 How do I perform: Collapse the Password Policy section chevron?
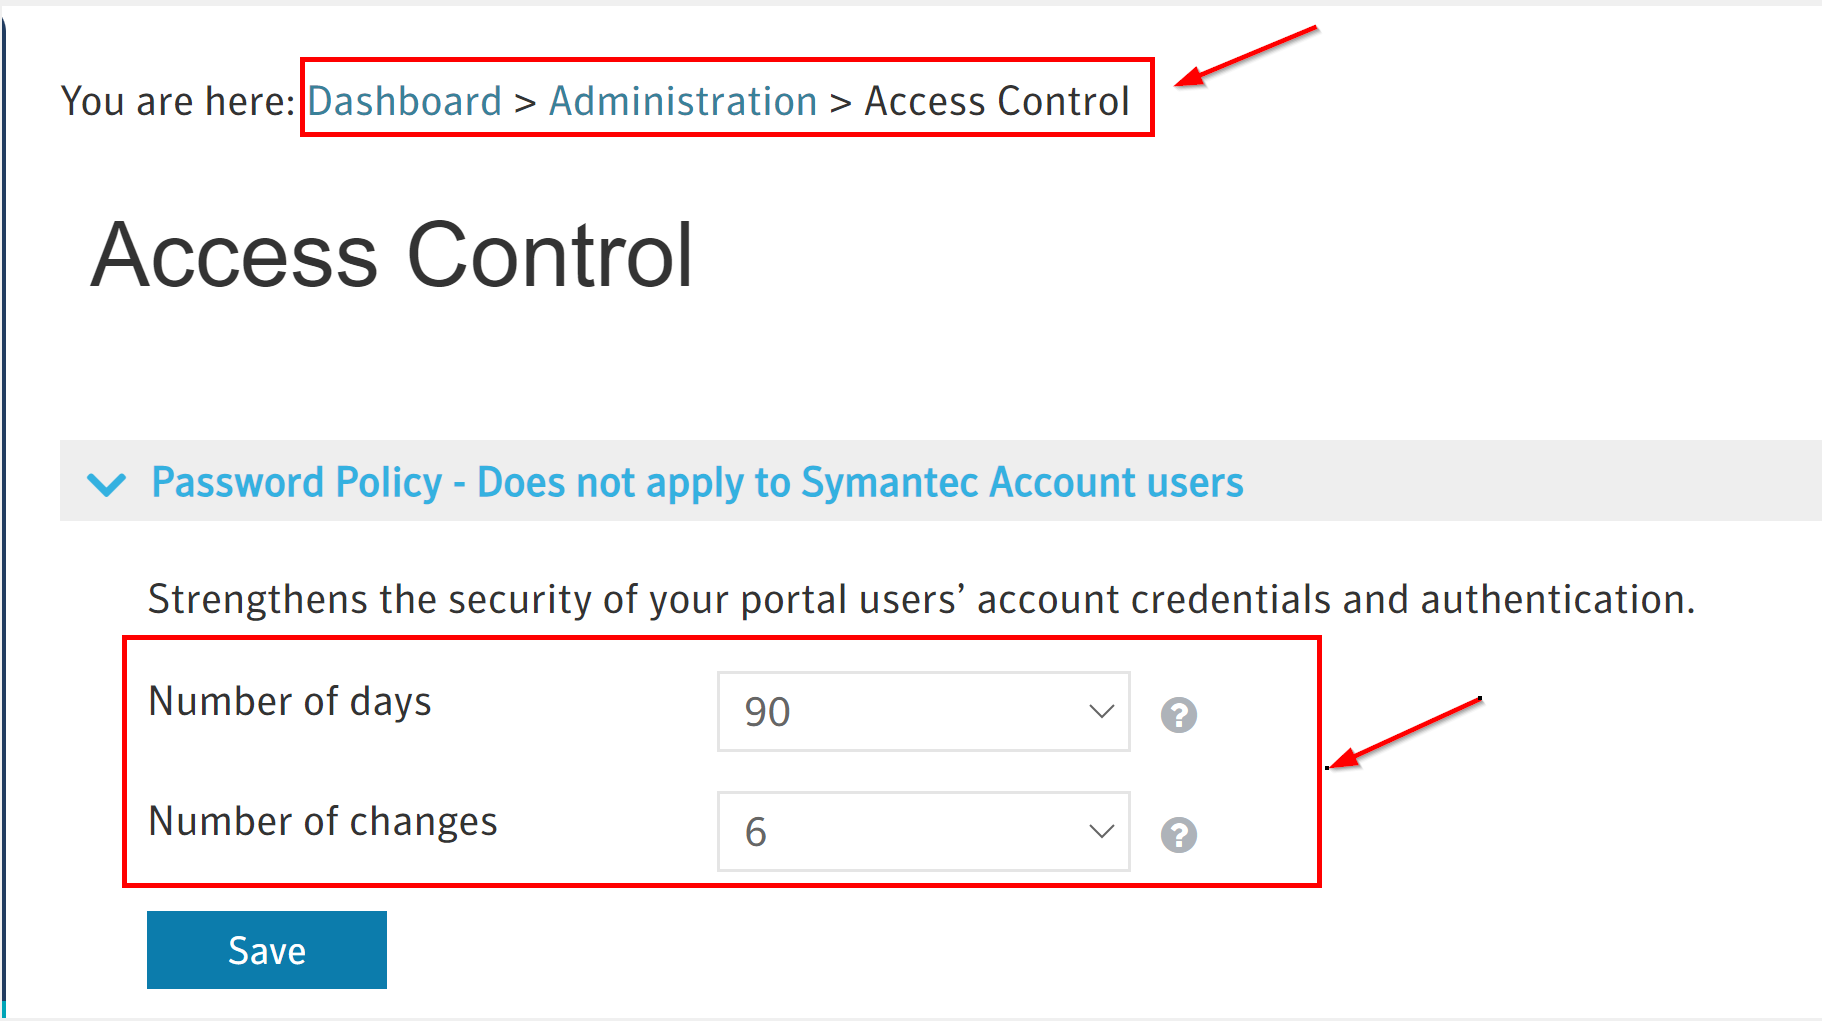107,484
